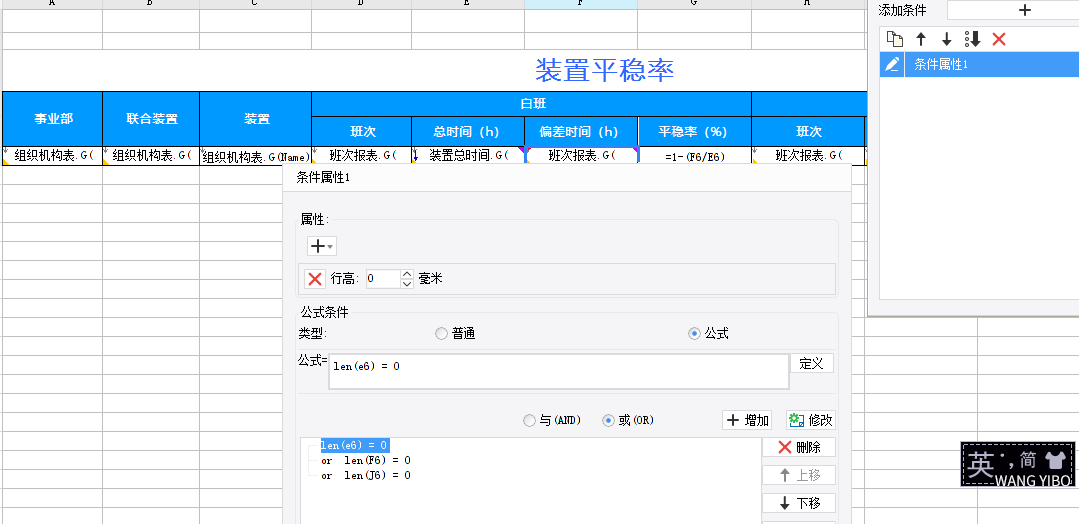Remove the 行高 property with red X
Viewport: 1079px width, 524px height.
(315, 279)
